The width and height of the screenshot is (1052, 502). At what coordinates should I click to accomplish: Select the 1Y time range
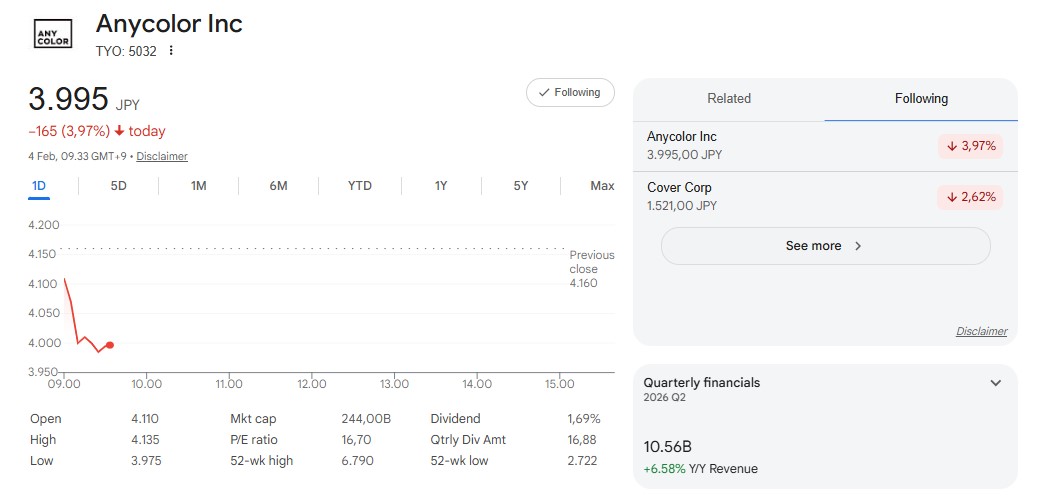pyautogui.click(x=441, y=186)
